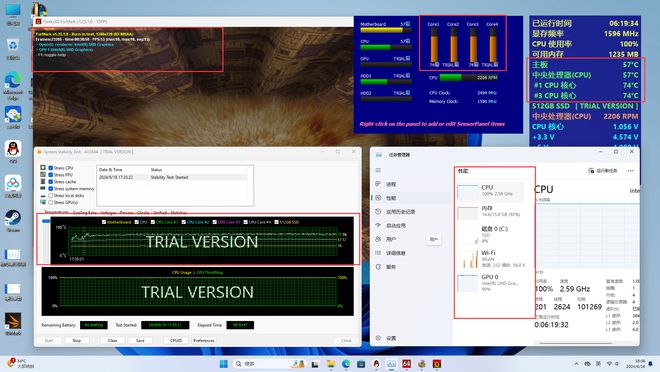The height and width of the screenshot is (372, 660).
Task: Open the taskbar clock and date
Action: [636, 364]
